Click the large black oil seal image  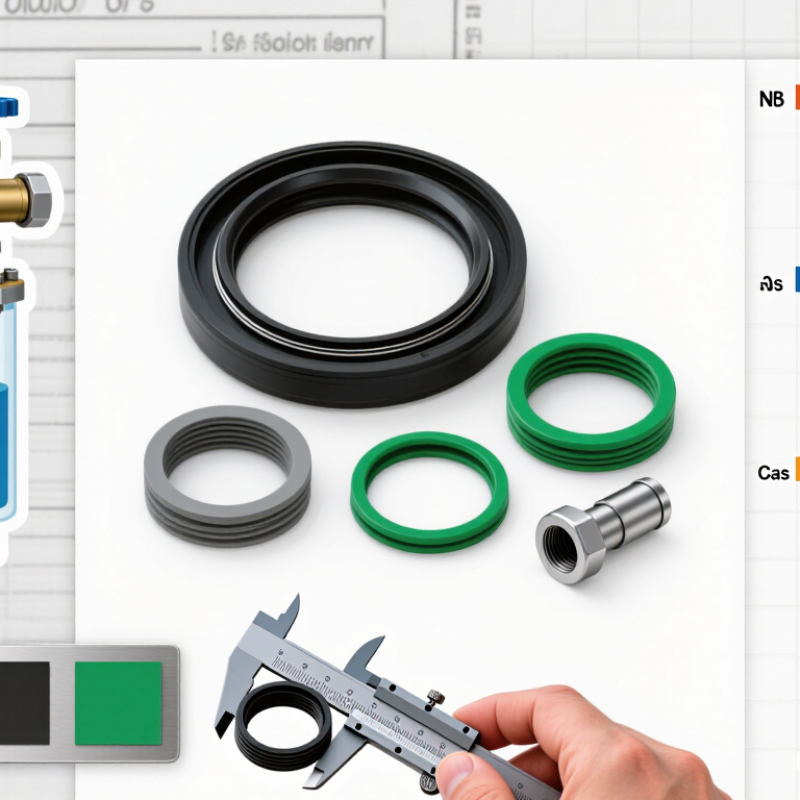coord(353,273)
